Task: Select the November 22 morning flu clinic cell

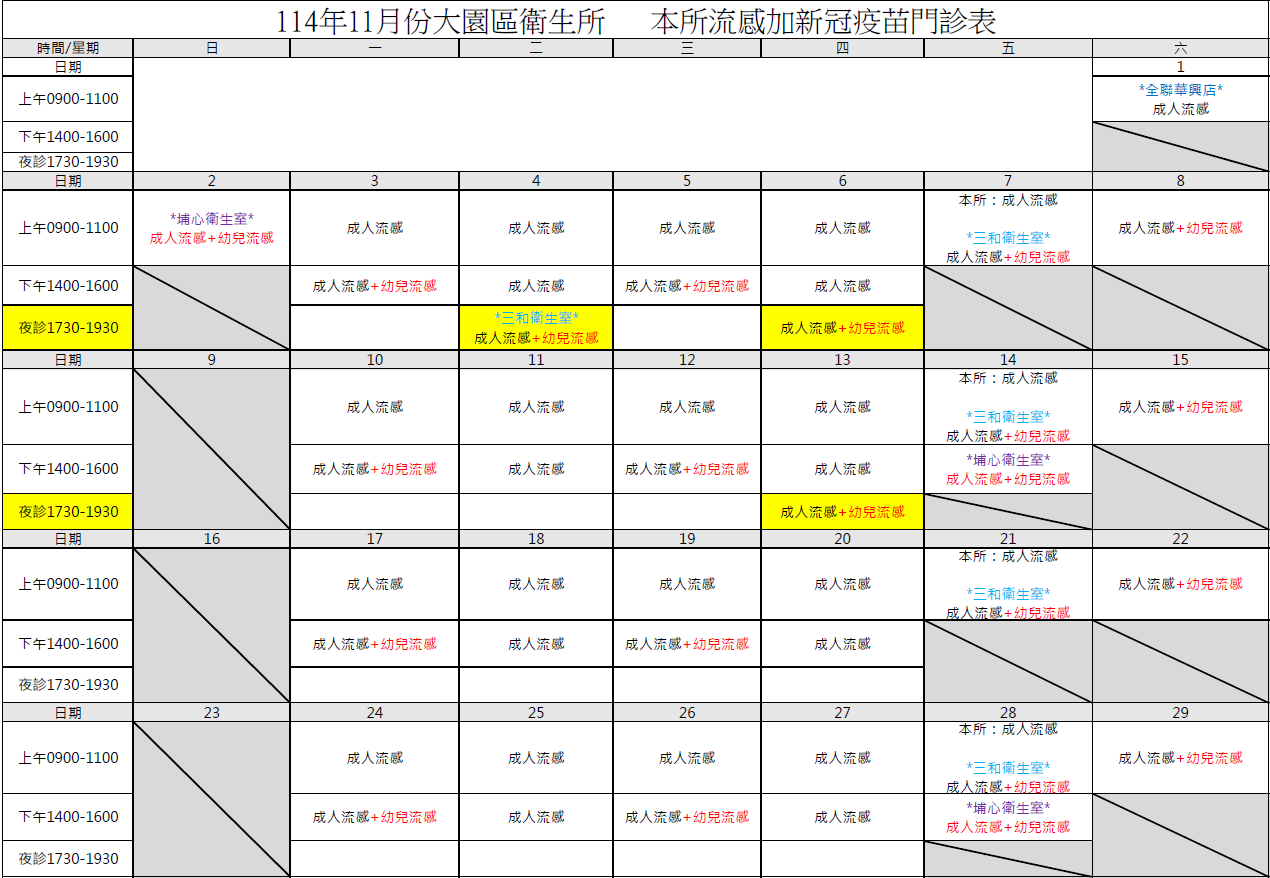Action: (1180, 584)
